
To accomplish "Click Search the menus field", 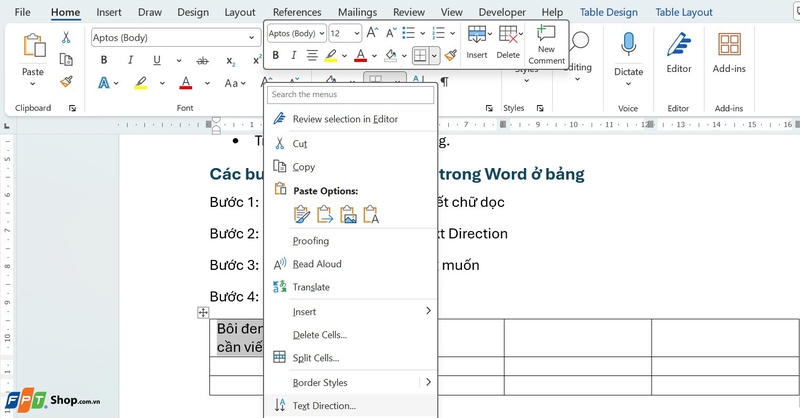I will pos(351,94).
